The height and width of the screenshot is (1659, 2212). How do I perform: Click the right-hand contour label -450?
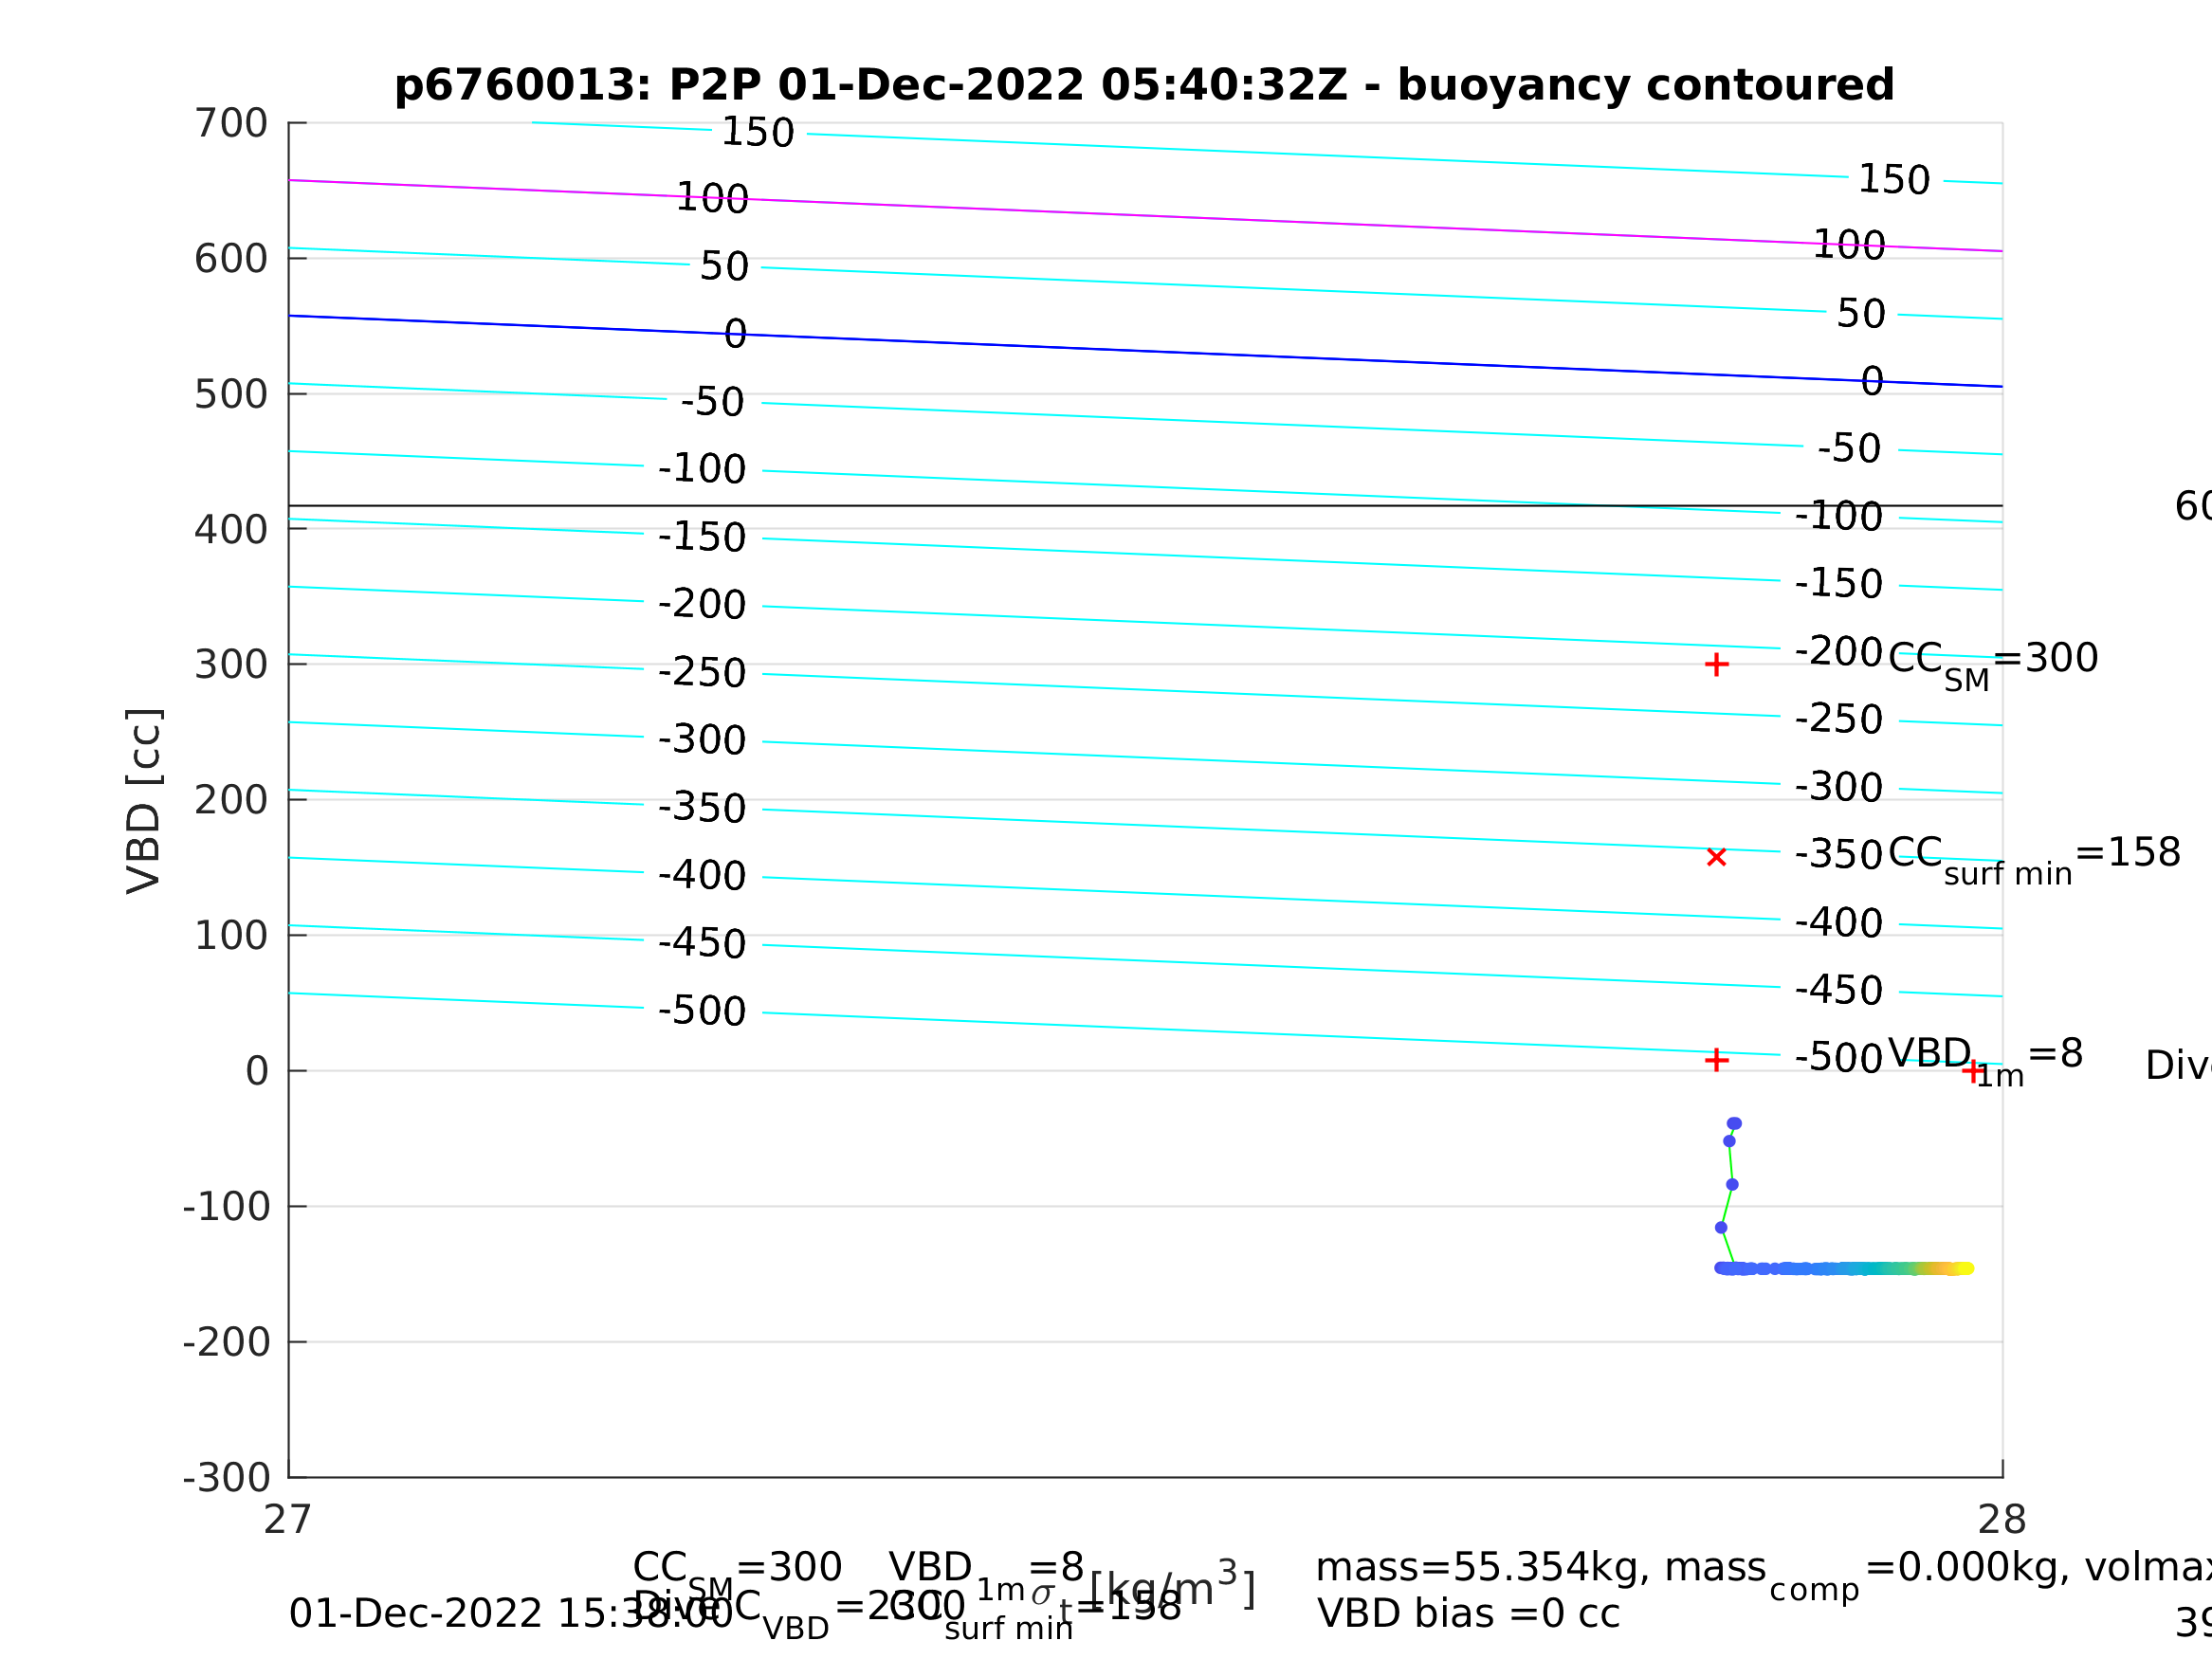[x=1839, y=991]
